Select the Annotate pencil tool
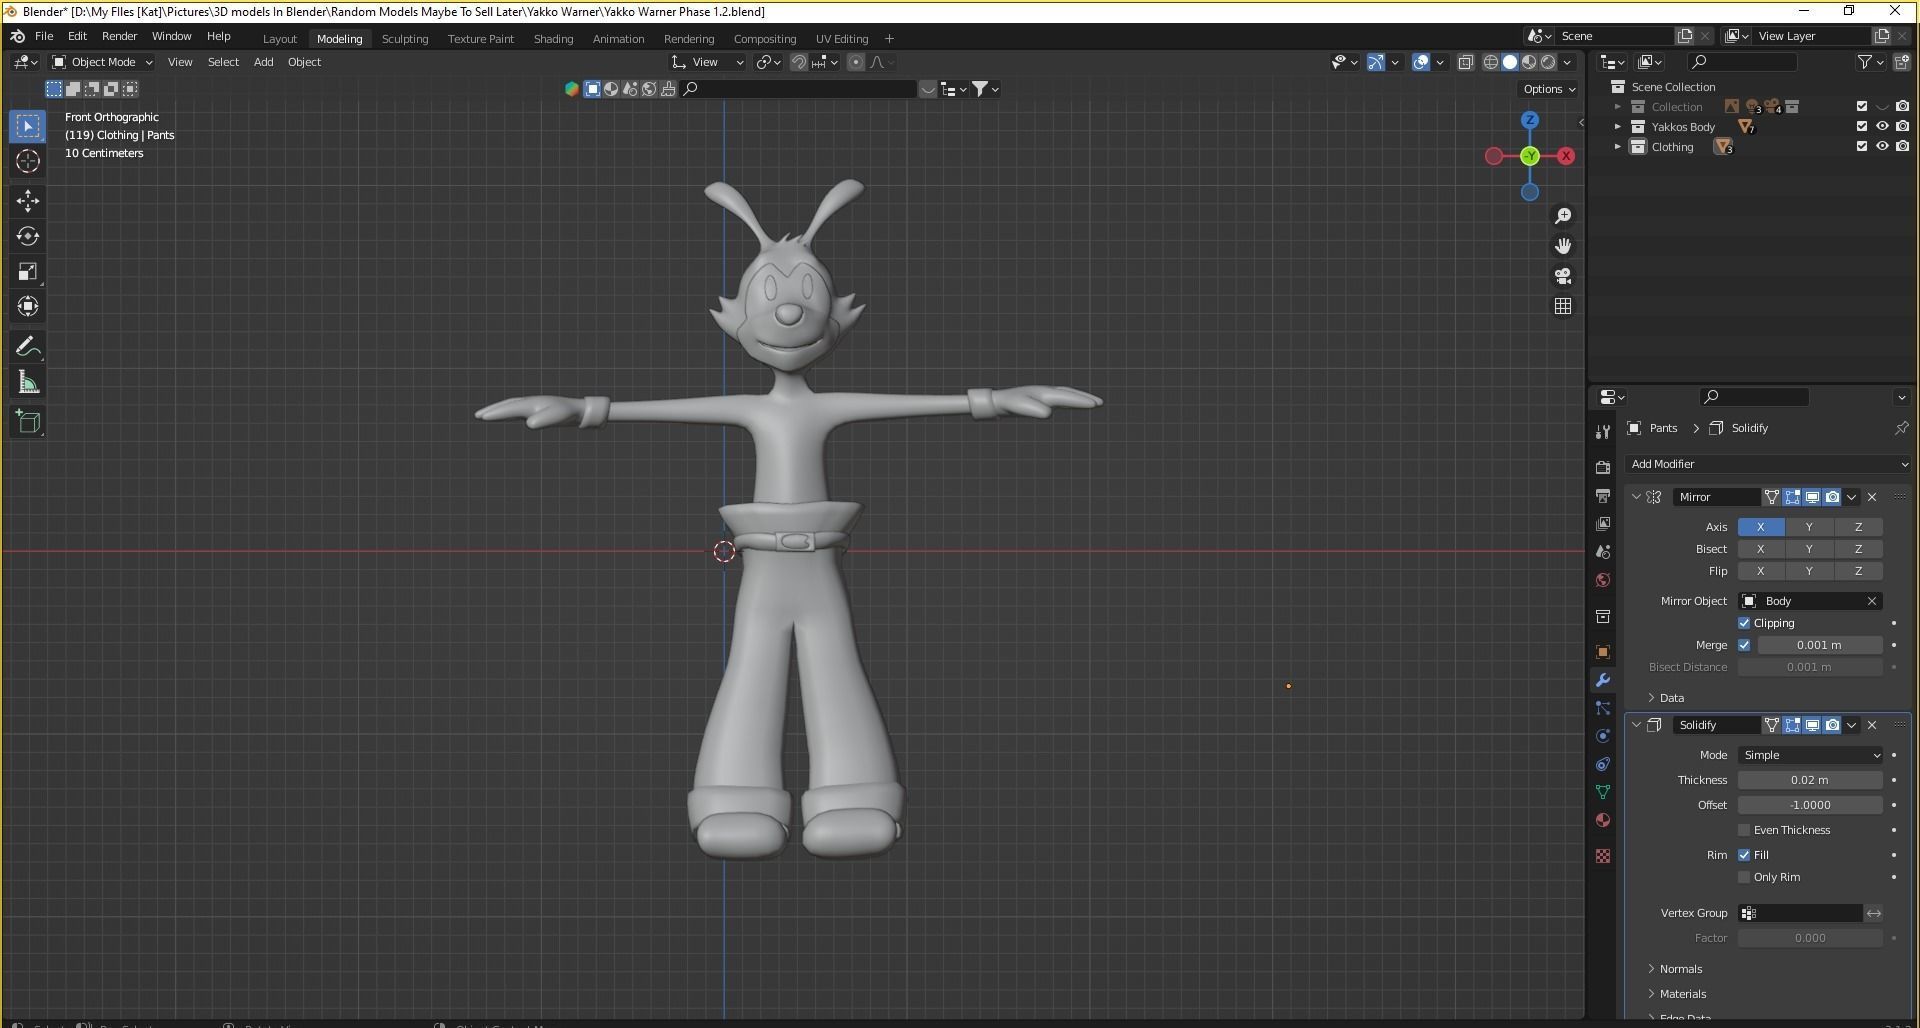Image resolution: width=1920 pixels, height=1028 pixels. point(28,347)
